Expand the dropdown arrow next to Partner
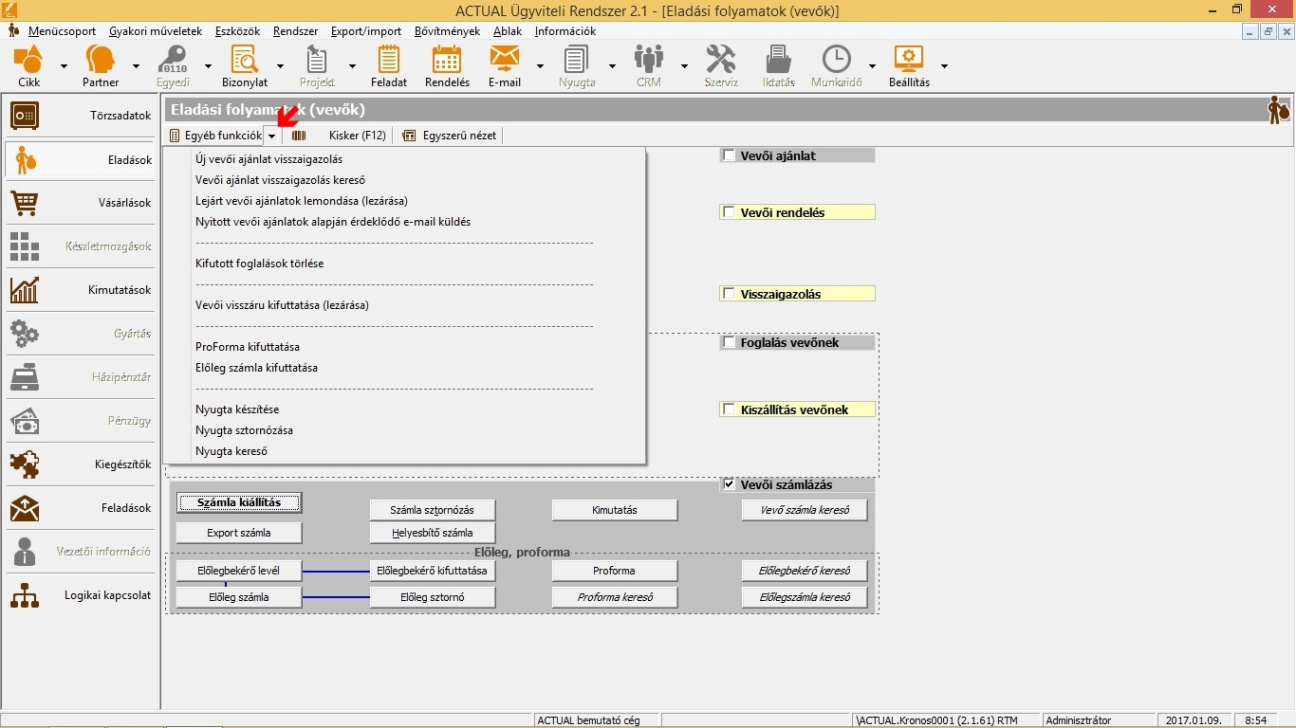The image size is (1296, 728). tap(136, 66)
